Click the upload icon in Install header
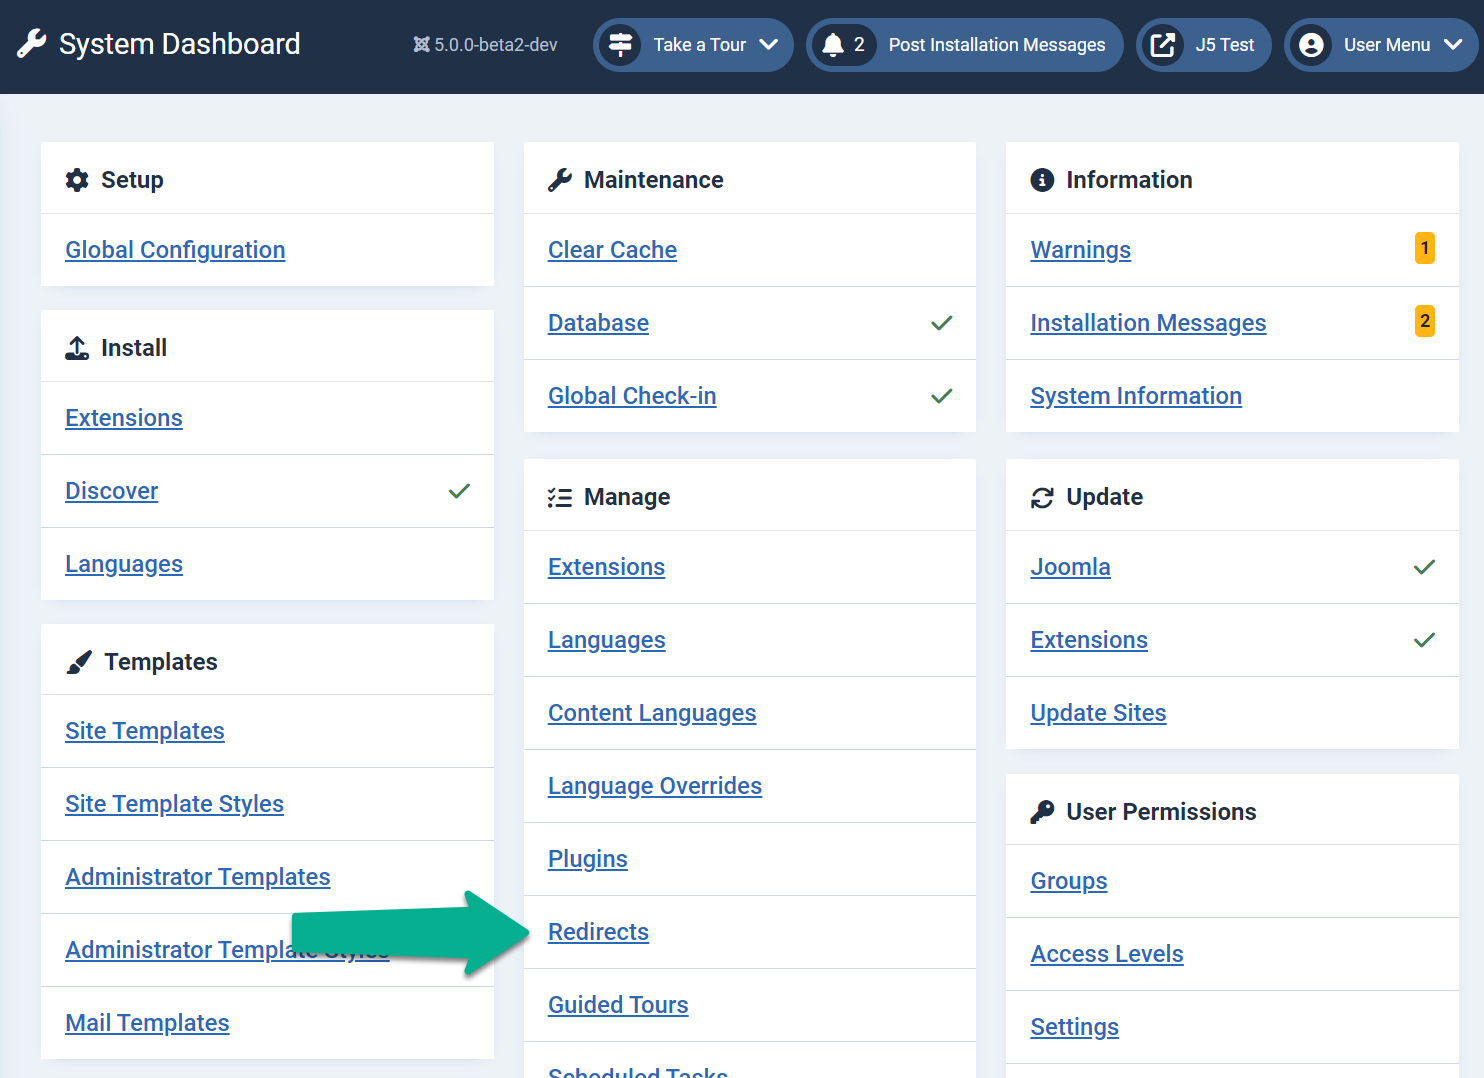Viewport: 1484px width, 1078px height. pos(77,348)
